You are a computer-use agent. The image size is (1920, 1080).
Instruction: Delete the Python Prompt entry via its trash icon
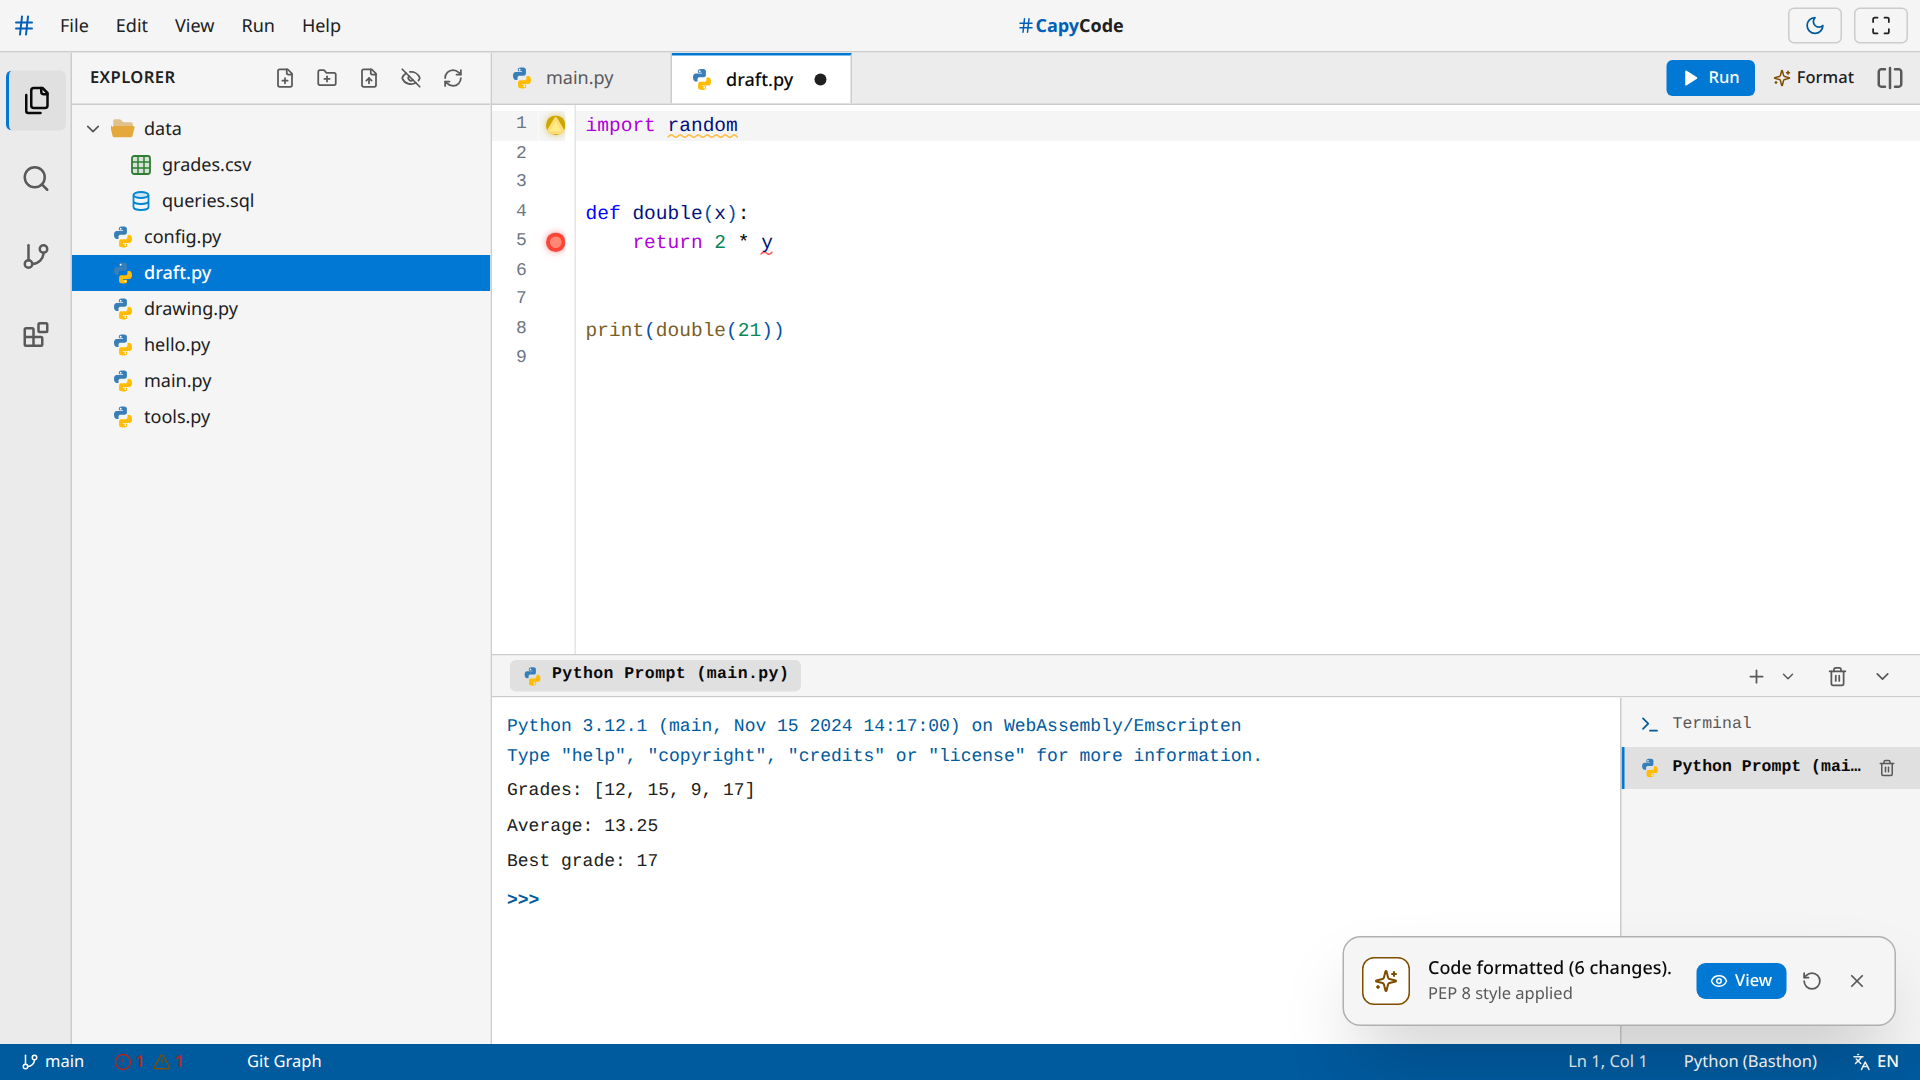[1887, 768]
